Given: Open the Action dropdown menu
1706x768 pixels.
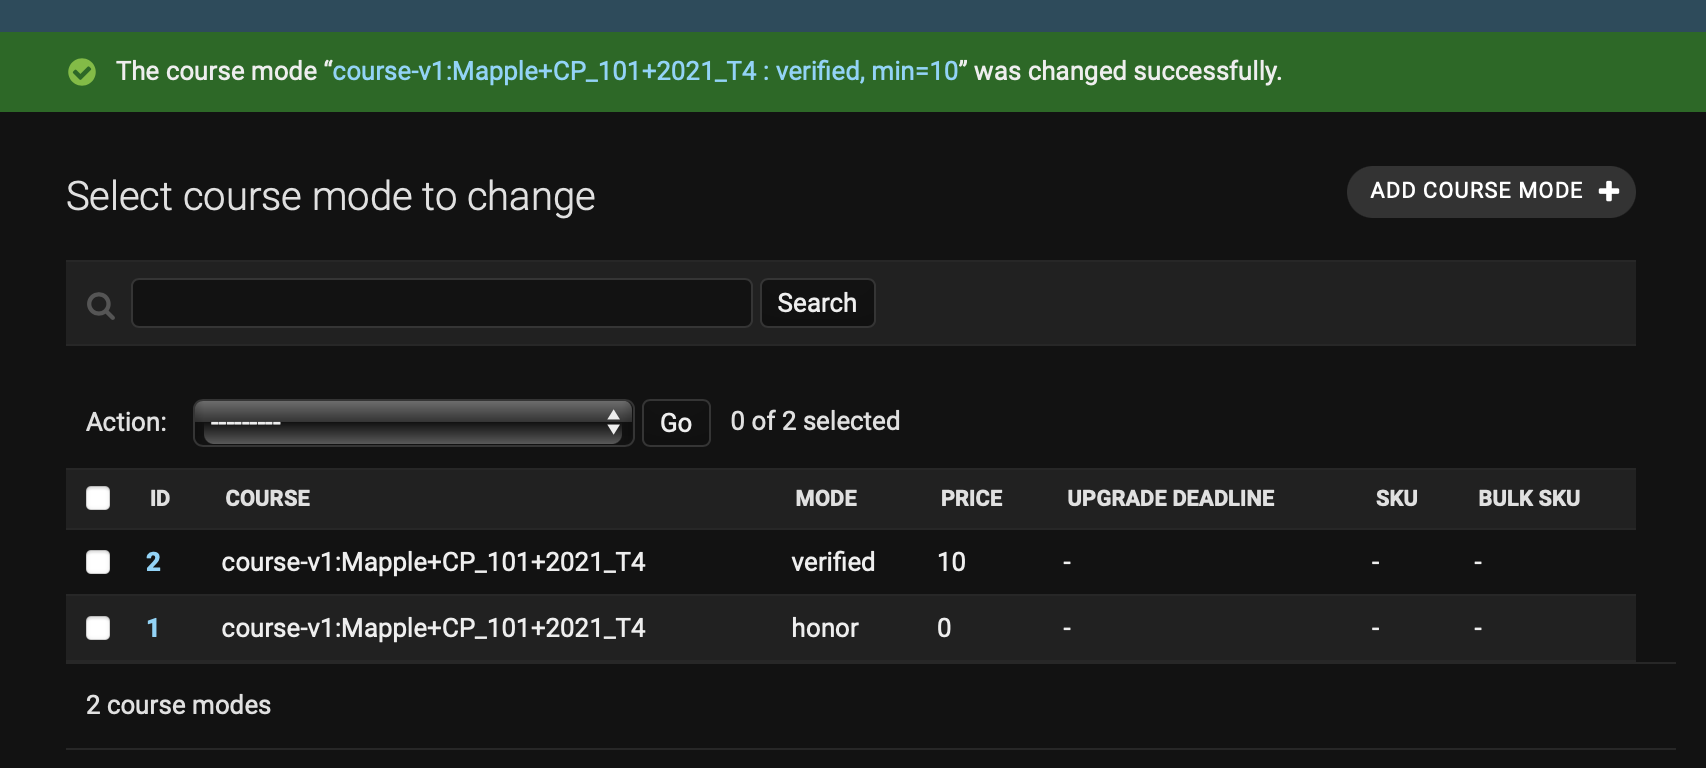Looking at the screenshot, I should [x=413, y=422].
